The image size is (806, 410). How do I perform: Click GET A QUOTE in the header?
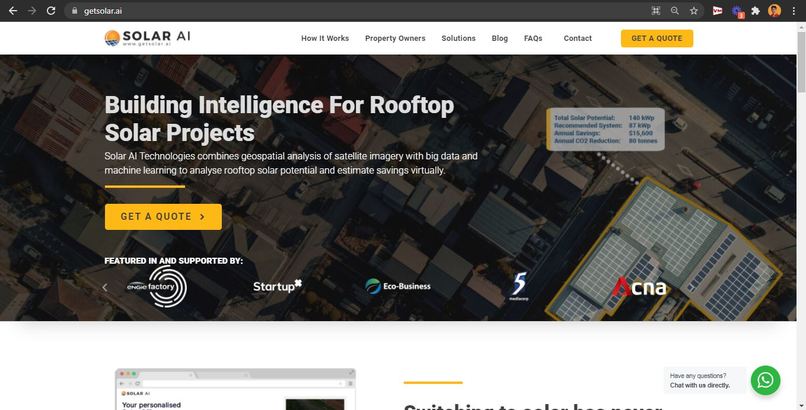tap(656, 39)
